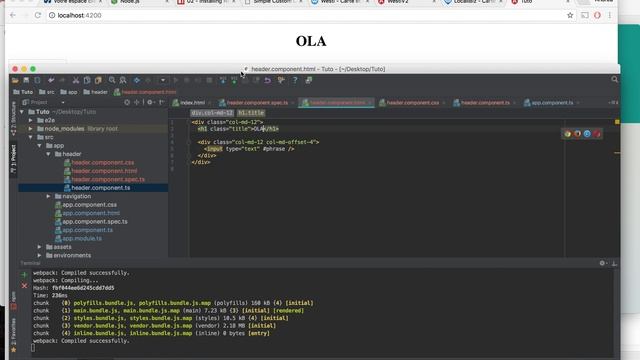Click the VCS commit changes icon

coord(234,80)
